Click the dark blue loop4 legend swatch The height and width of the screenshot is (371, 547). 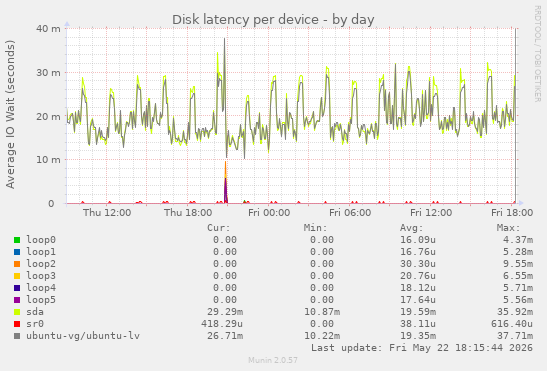coord(17,288)
